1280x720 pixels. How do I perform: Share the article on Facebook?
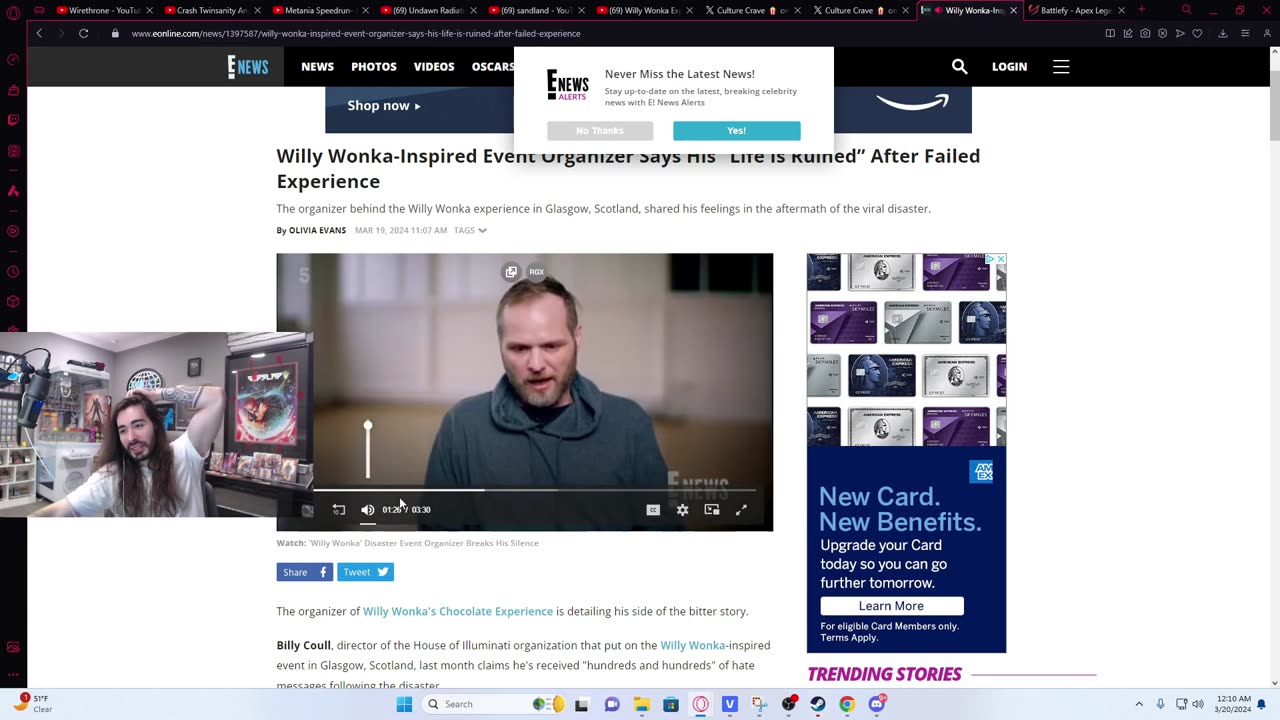tap(304, 572)
